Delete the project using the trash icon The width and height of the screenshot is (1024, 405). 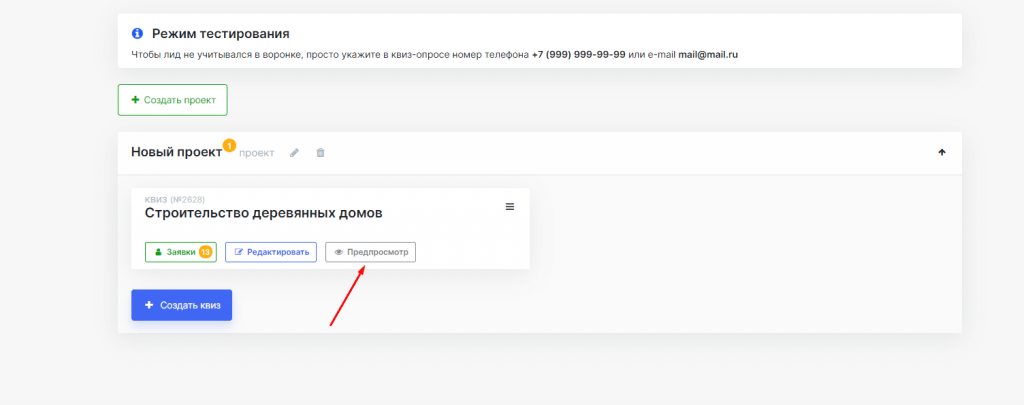[x=320, y=153]
